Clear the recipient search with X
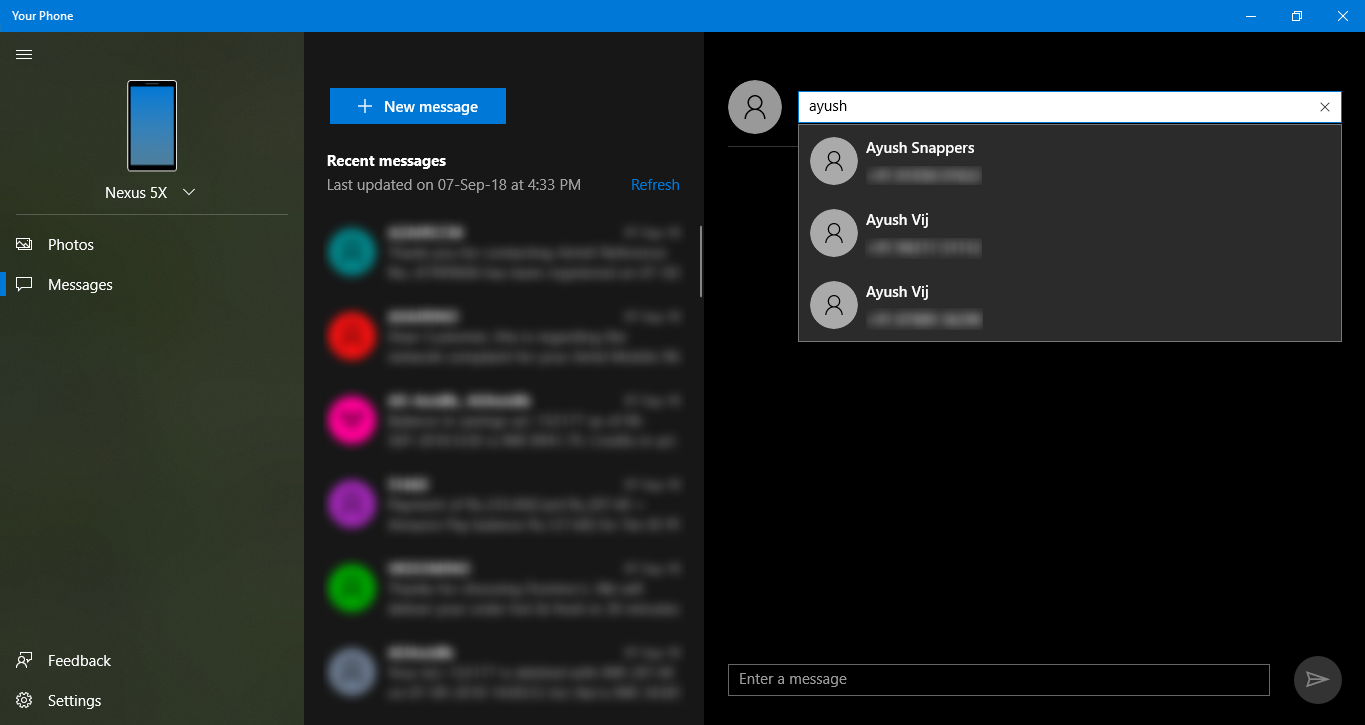Image resolution: width=1365 pixels, height=725 pixels. coord(1325,107)
